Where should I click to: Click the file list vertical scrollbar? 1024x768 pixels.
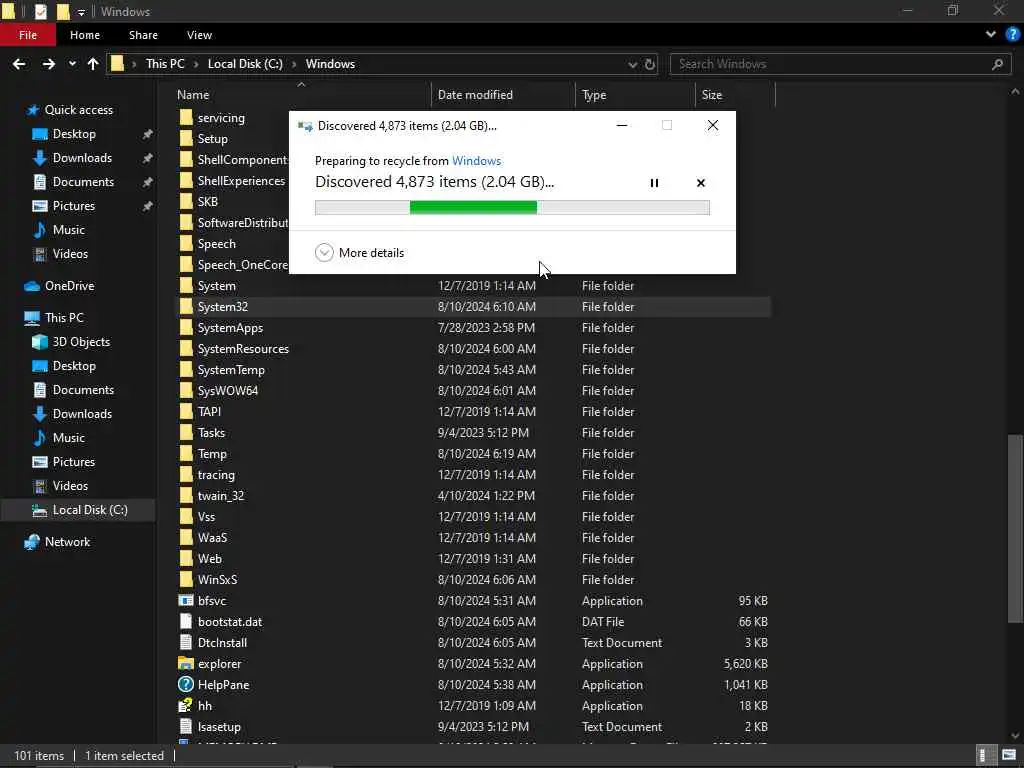(x=1016, y=528)
